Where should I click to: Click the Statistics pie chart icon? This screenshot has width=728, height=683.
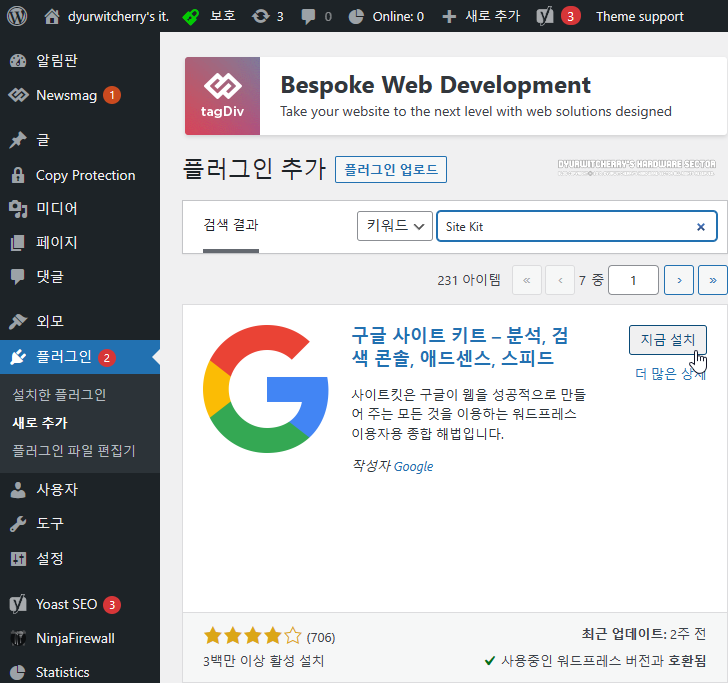(x=18, y=672)
